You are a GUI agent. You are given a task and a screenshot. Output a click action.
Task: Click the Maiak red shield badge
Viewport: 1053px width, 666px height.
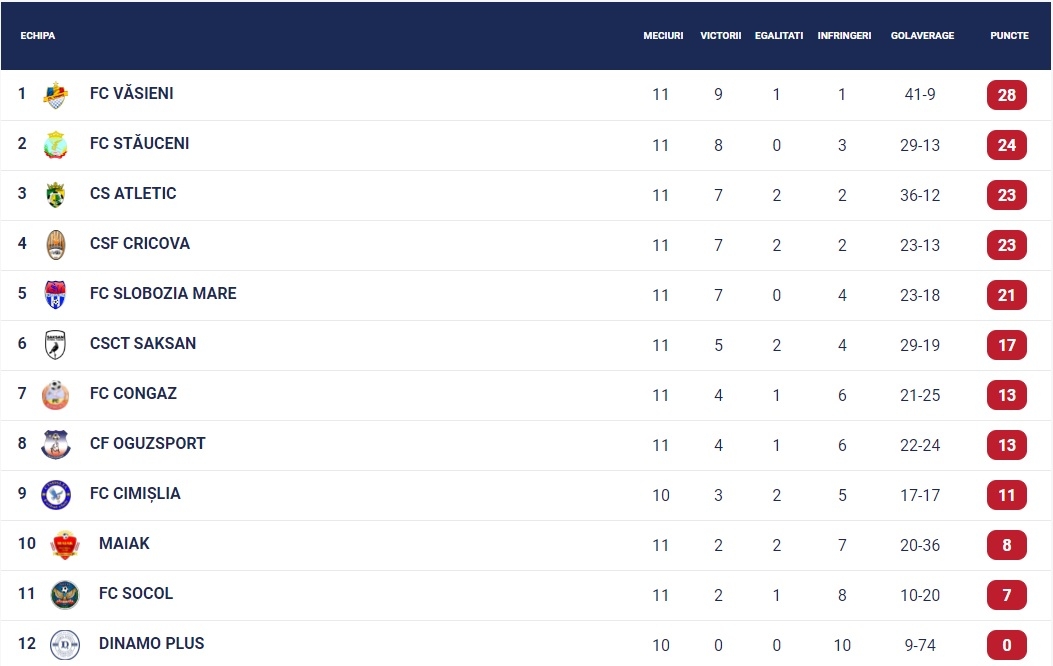tap(65, 544)
